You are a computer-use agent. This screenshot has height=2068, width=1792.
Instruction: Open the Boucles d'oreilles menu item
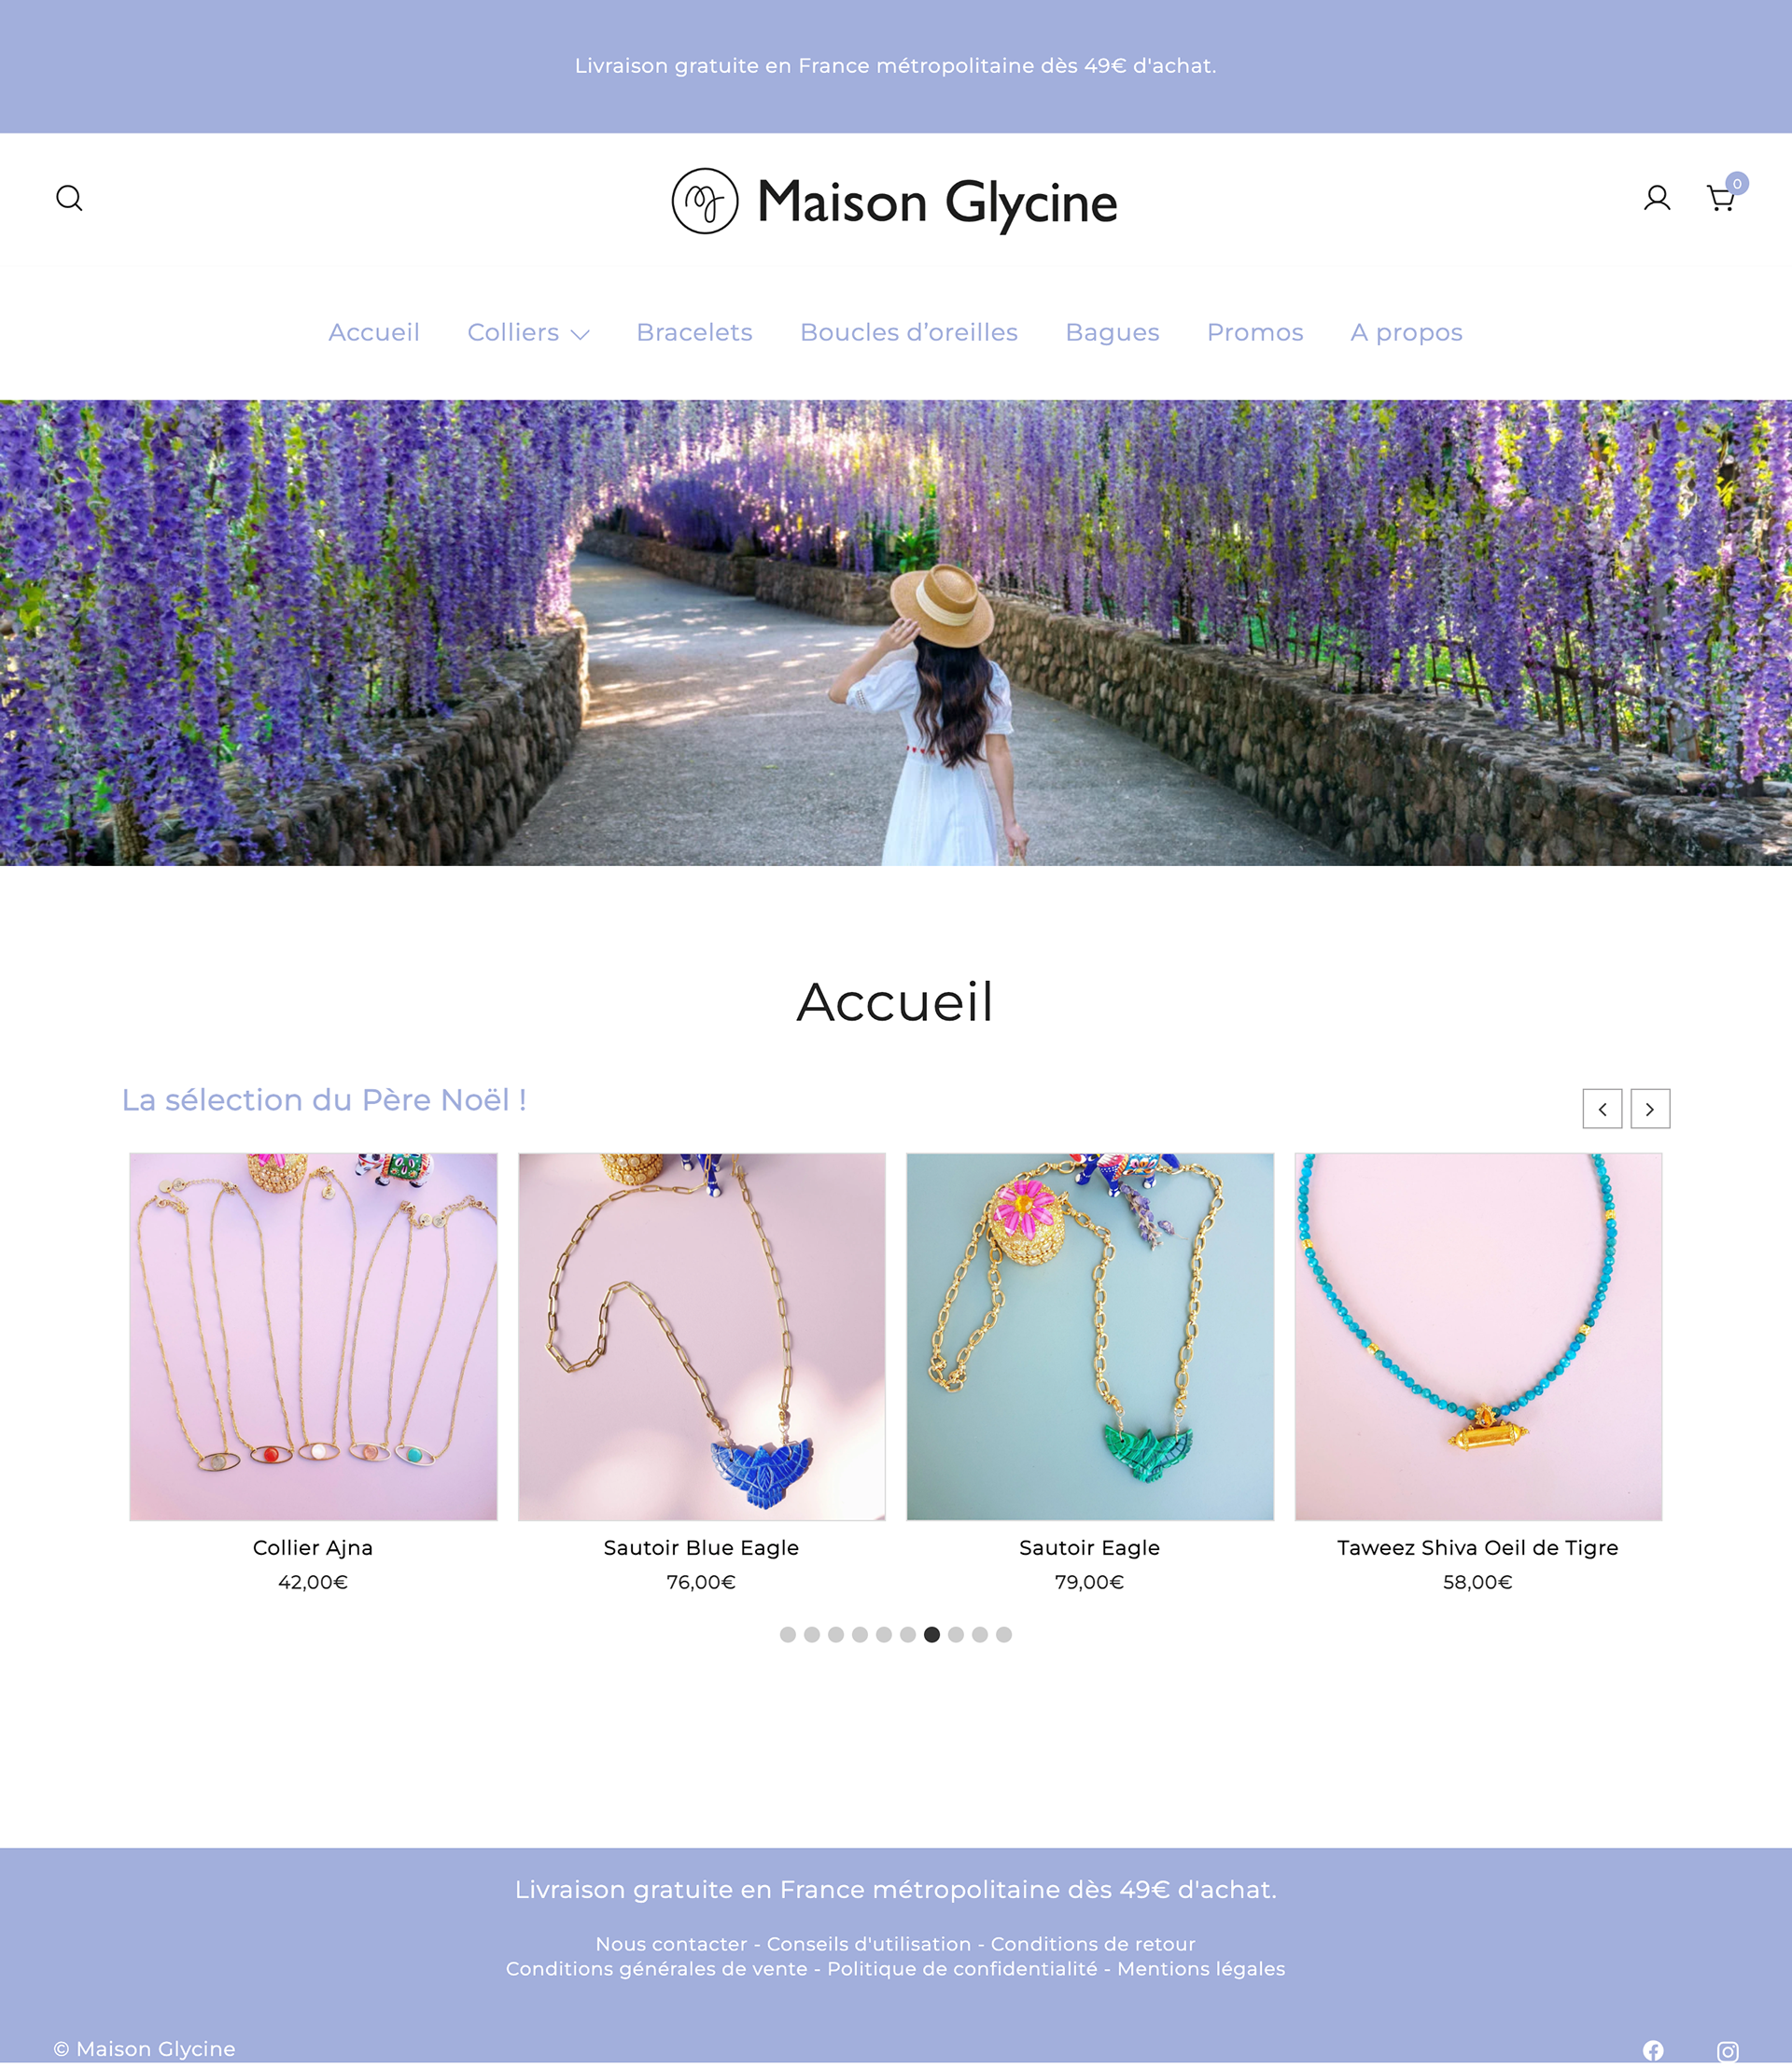tap(909, 332)
